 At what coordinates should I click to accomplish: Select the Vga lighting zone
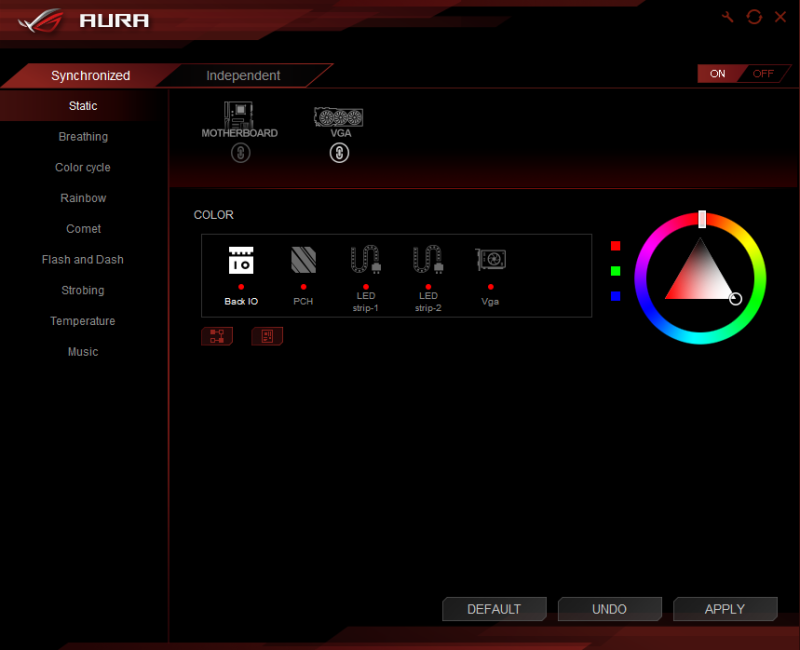490,276
